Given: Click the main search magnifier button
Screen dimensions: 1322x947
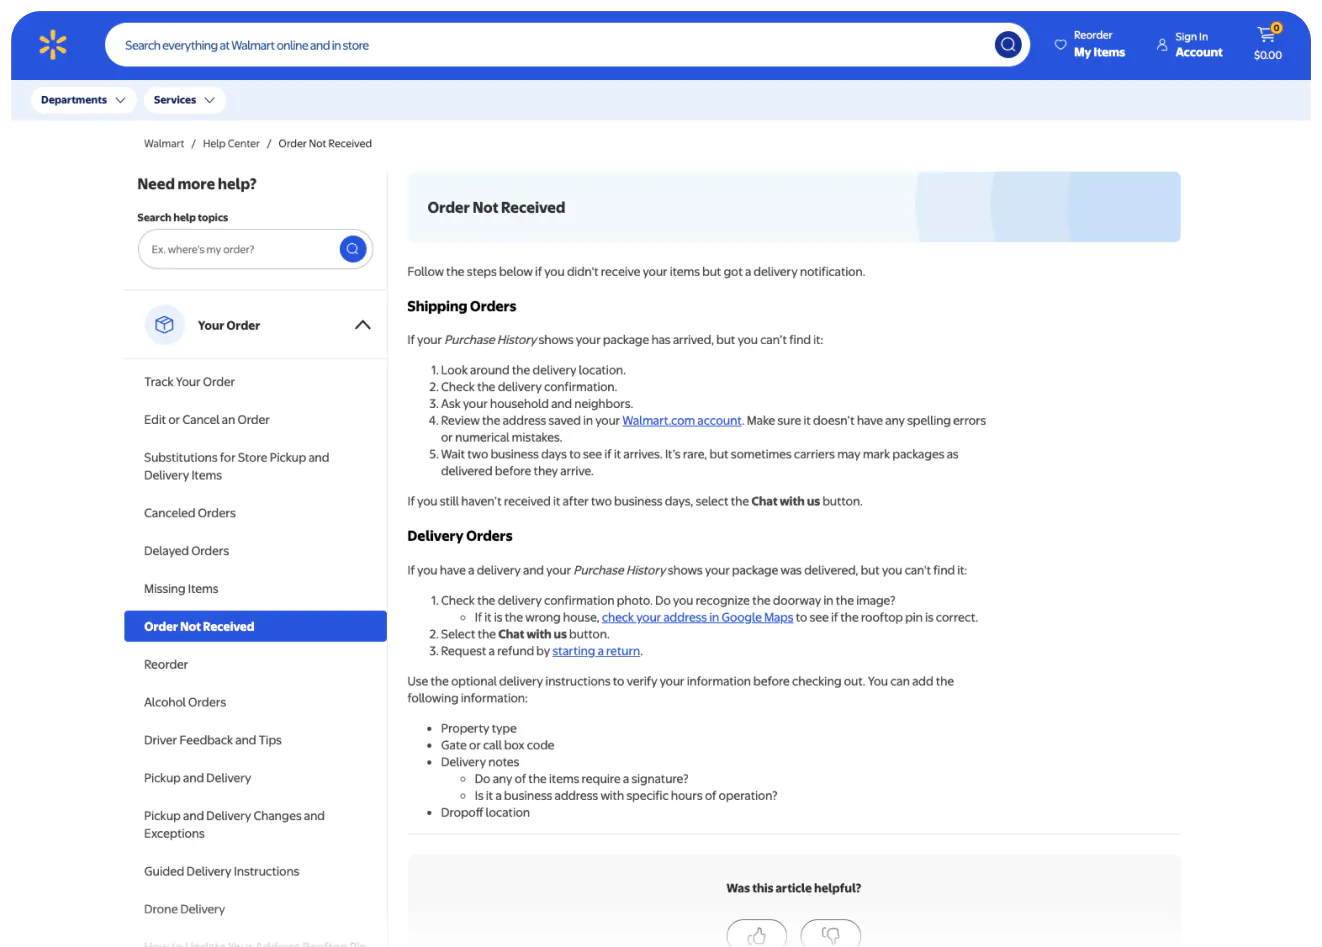Looking at the screenshot, I should 1008,44.
